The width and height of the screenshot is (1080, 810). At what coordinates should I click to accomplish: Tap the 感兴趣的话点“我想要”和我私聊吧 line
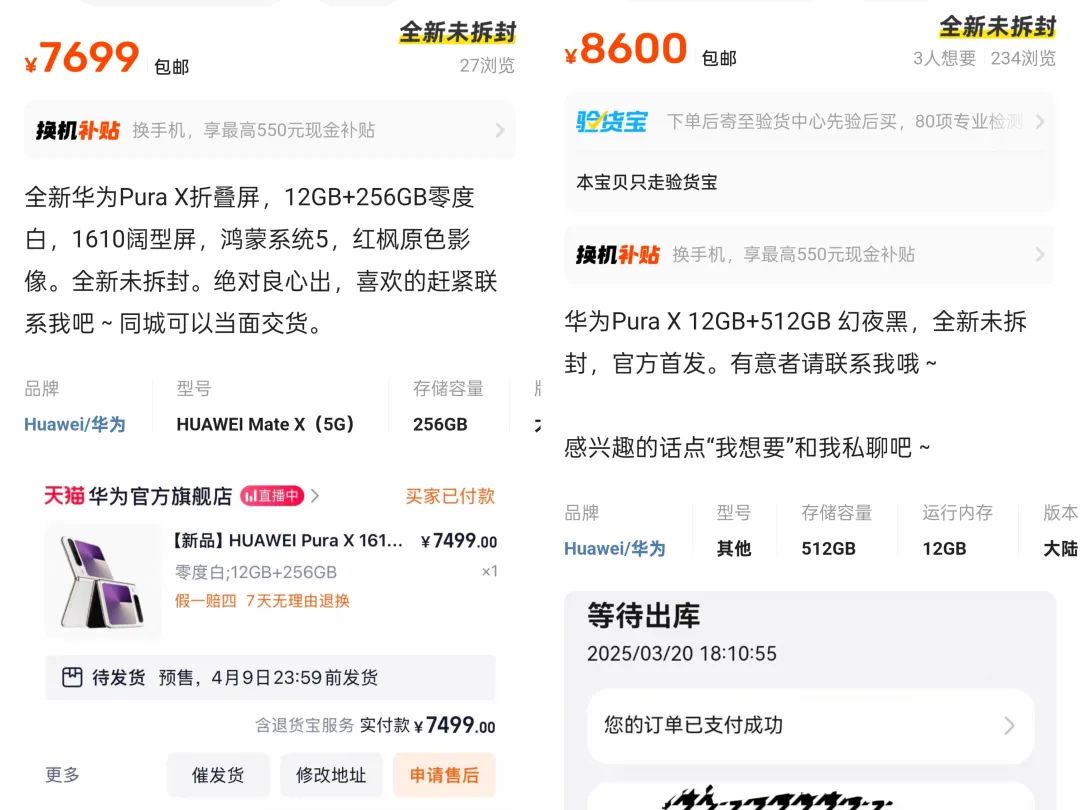pos(747,448)
